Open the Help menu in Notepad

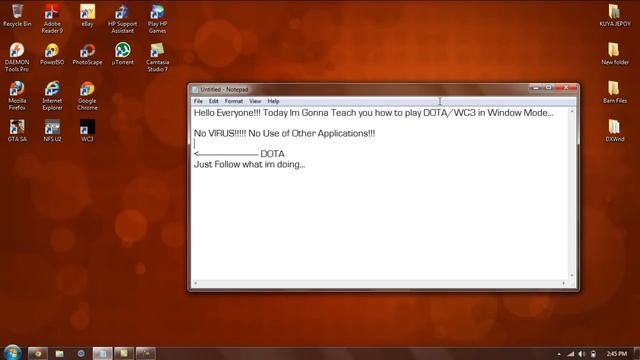[273, 101]
